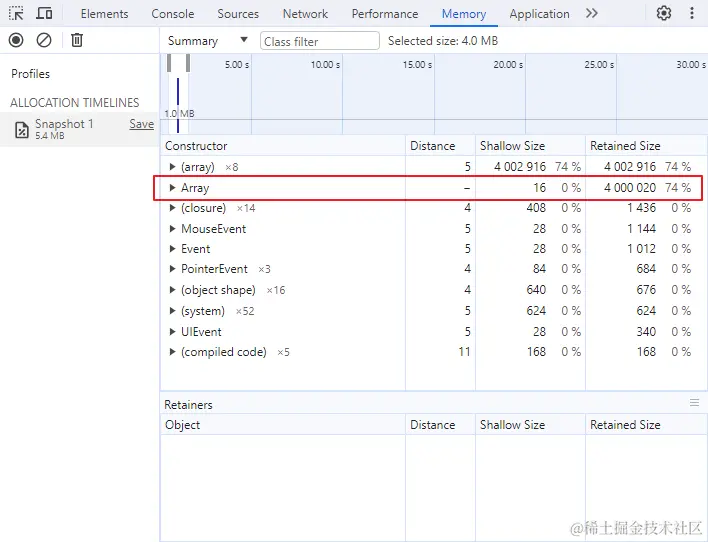708x542 pixels.
Task: Open the Summary view dropdown
Action: coord(208,41)
